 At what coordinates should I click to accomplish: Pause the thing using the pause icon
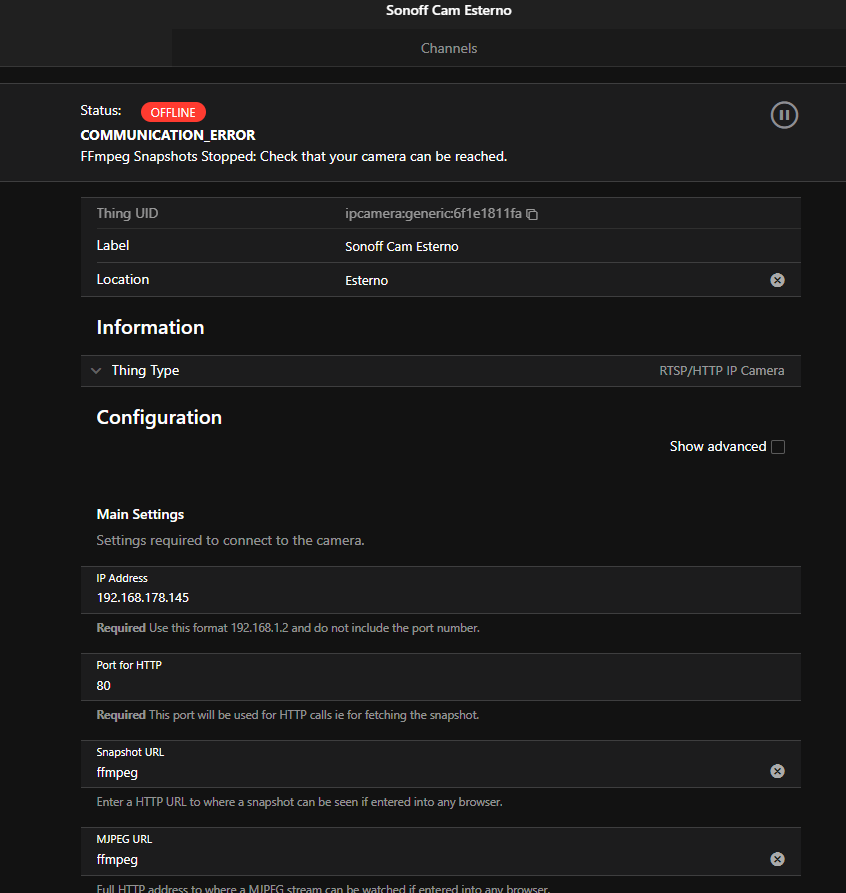784,115
